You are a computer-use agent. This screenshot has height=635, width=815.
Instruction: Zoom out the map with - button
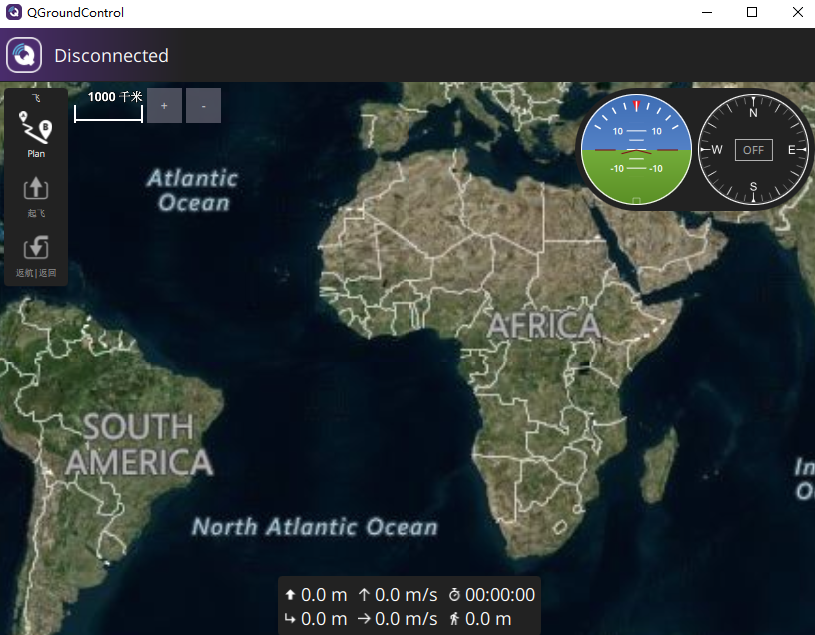point(203,105)
